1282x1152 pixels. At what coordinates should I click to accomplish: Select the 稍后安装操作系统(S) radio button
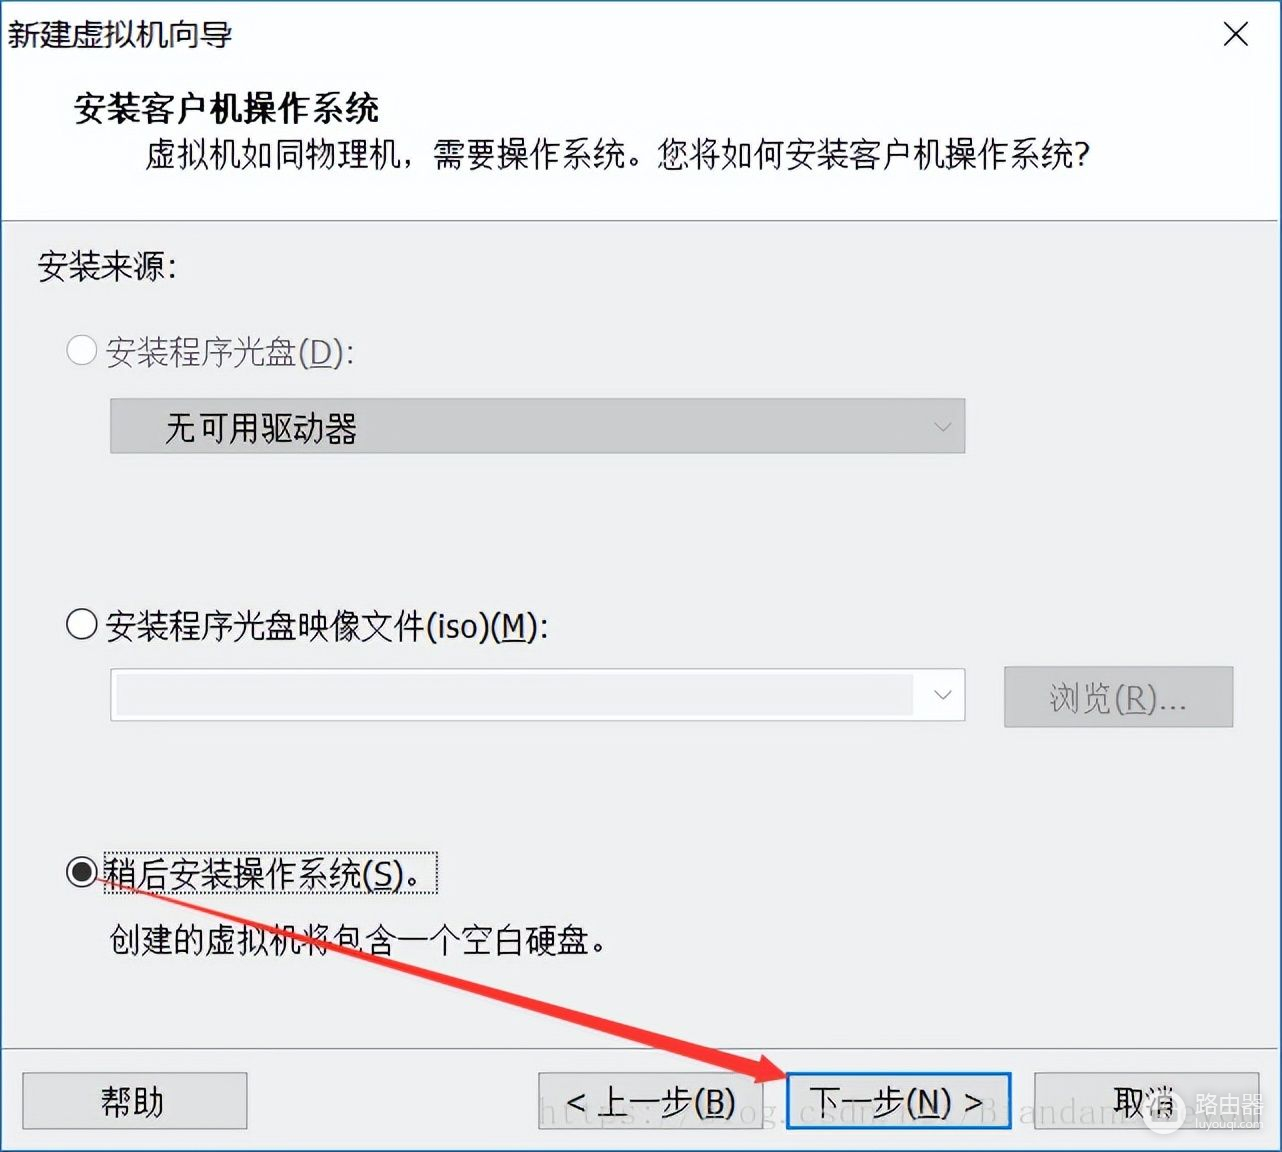pyautogui.click(x=82, y=872)
